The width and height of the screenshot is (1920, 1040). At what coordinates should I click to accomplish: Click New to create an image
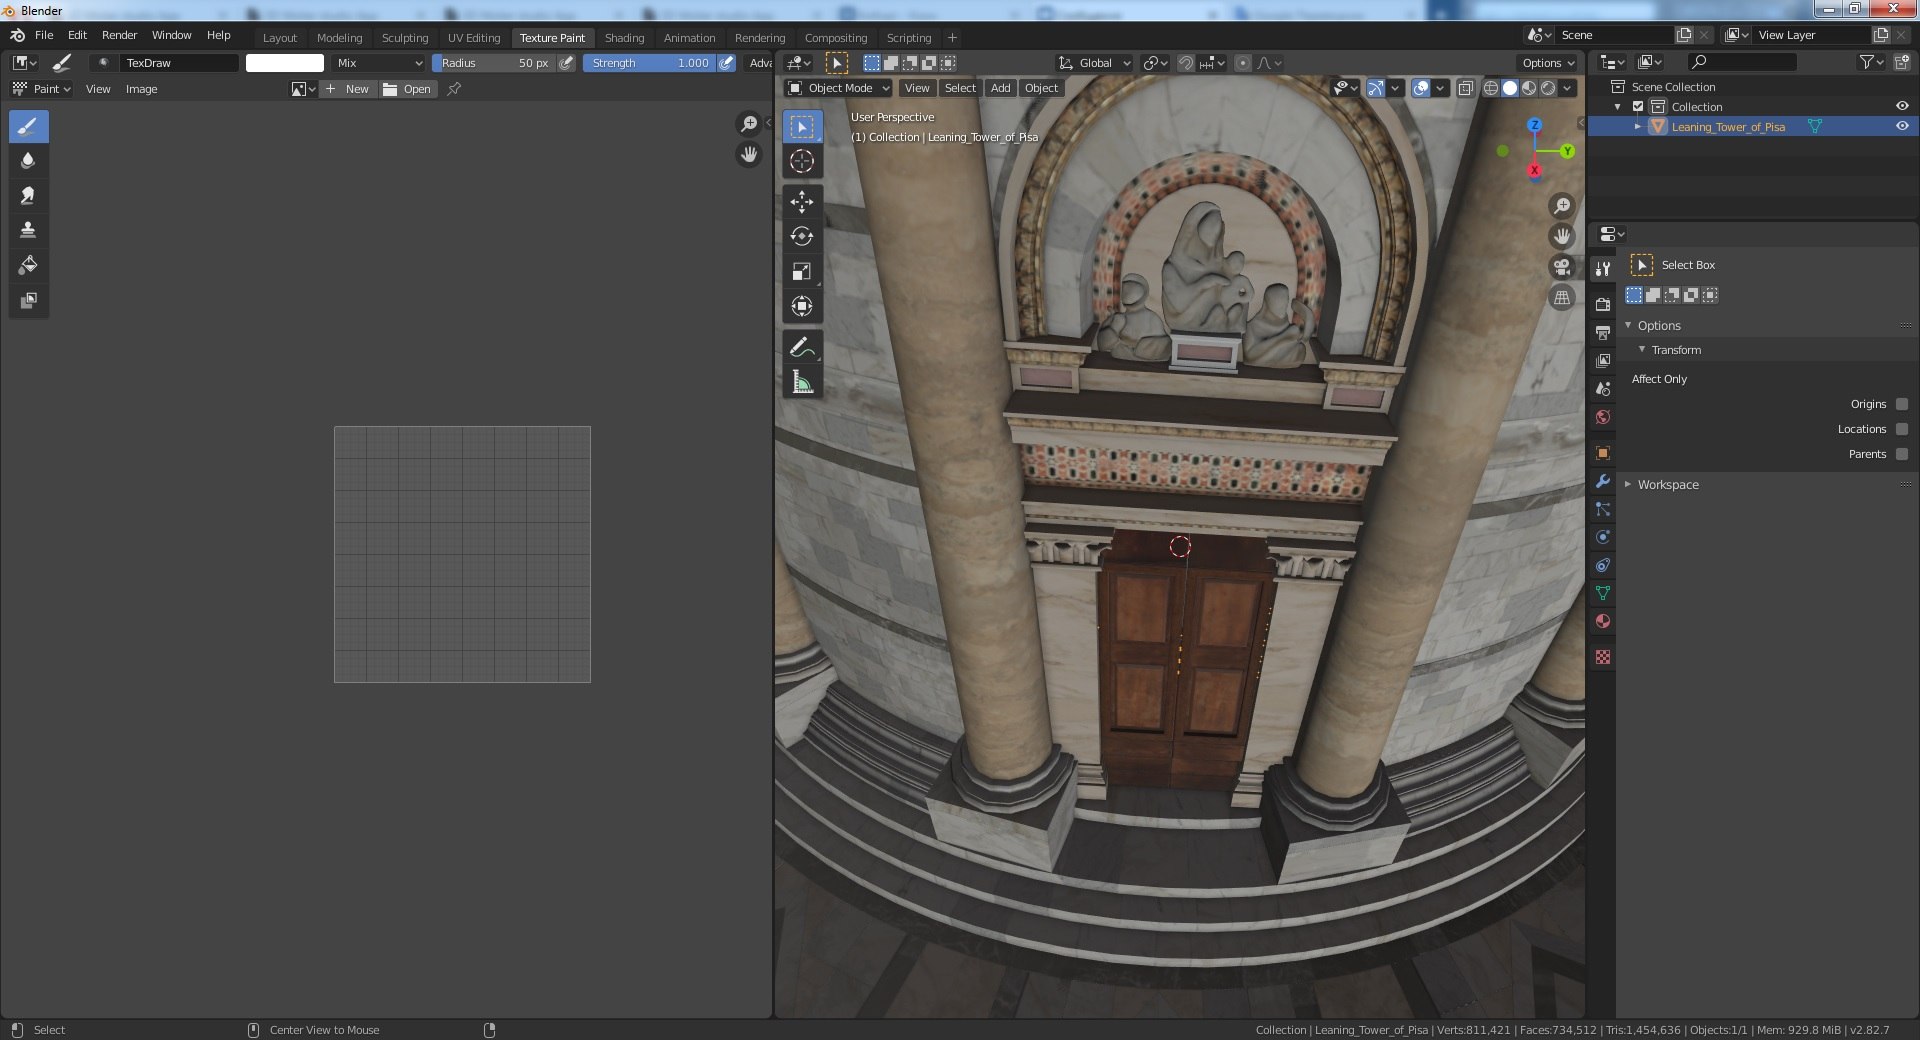tap(348, 89)
